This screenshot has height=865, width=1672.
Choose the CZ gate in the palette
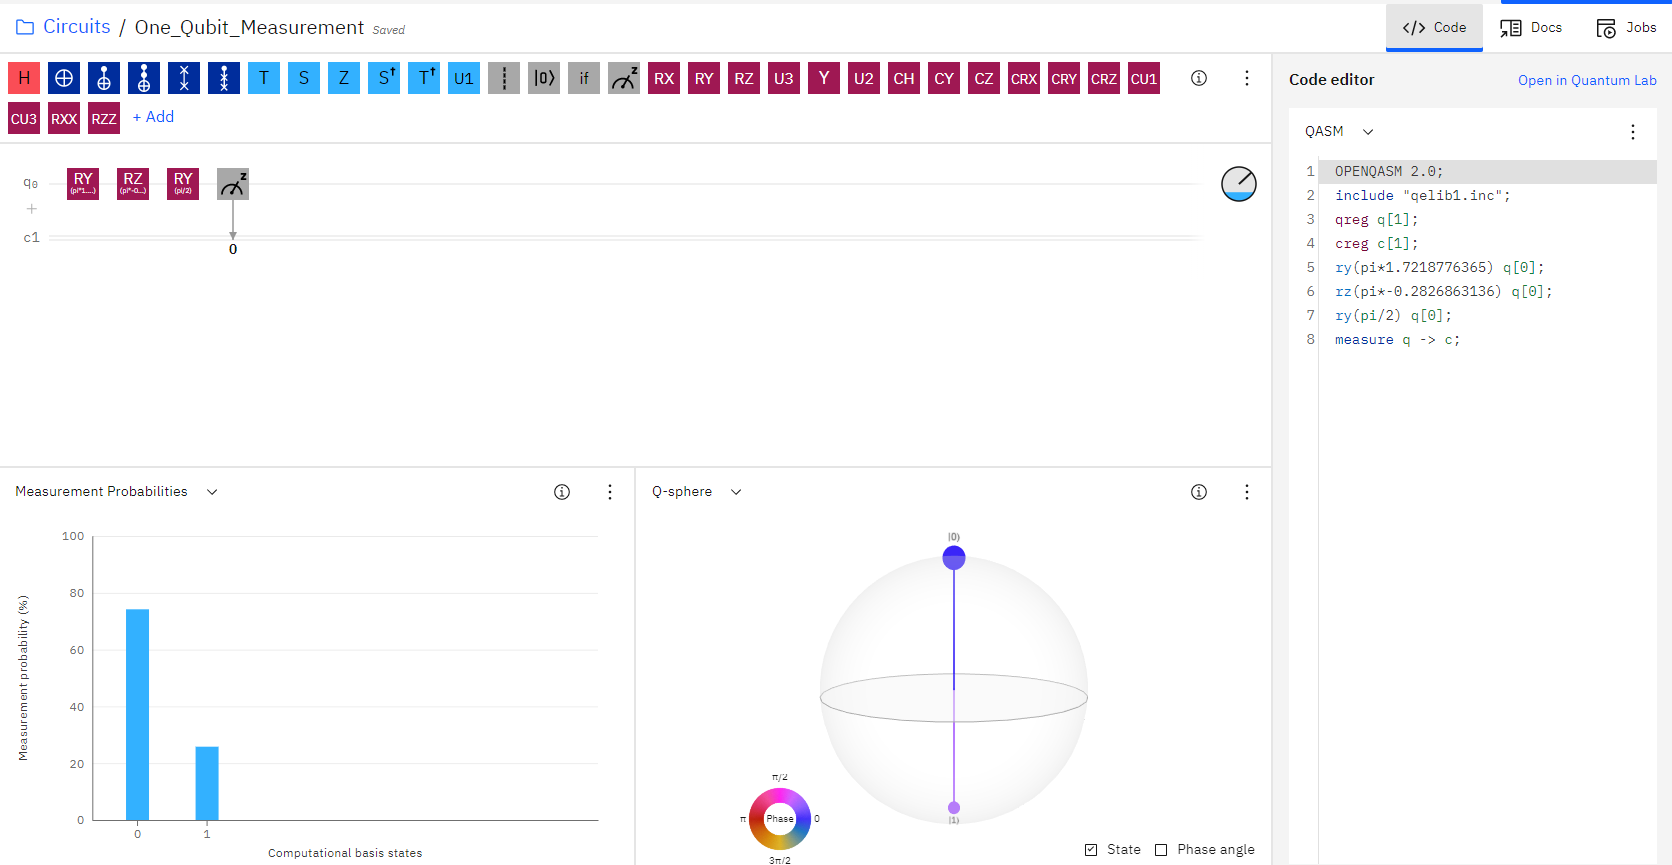coord(984,78)
